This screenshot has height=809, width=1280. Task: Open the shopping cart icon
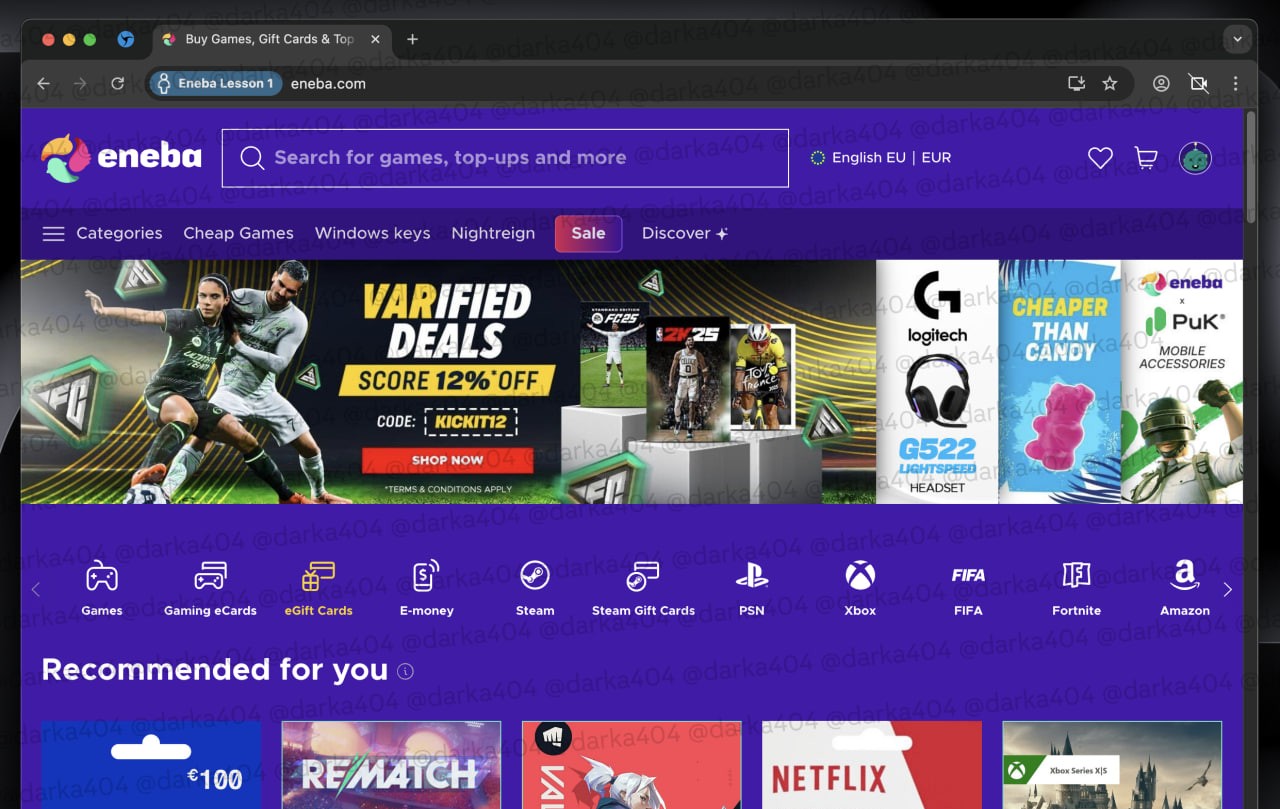click(1146, 158)
